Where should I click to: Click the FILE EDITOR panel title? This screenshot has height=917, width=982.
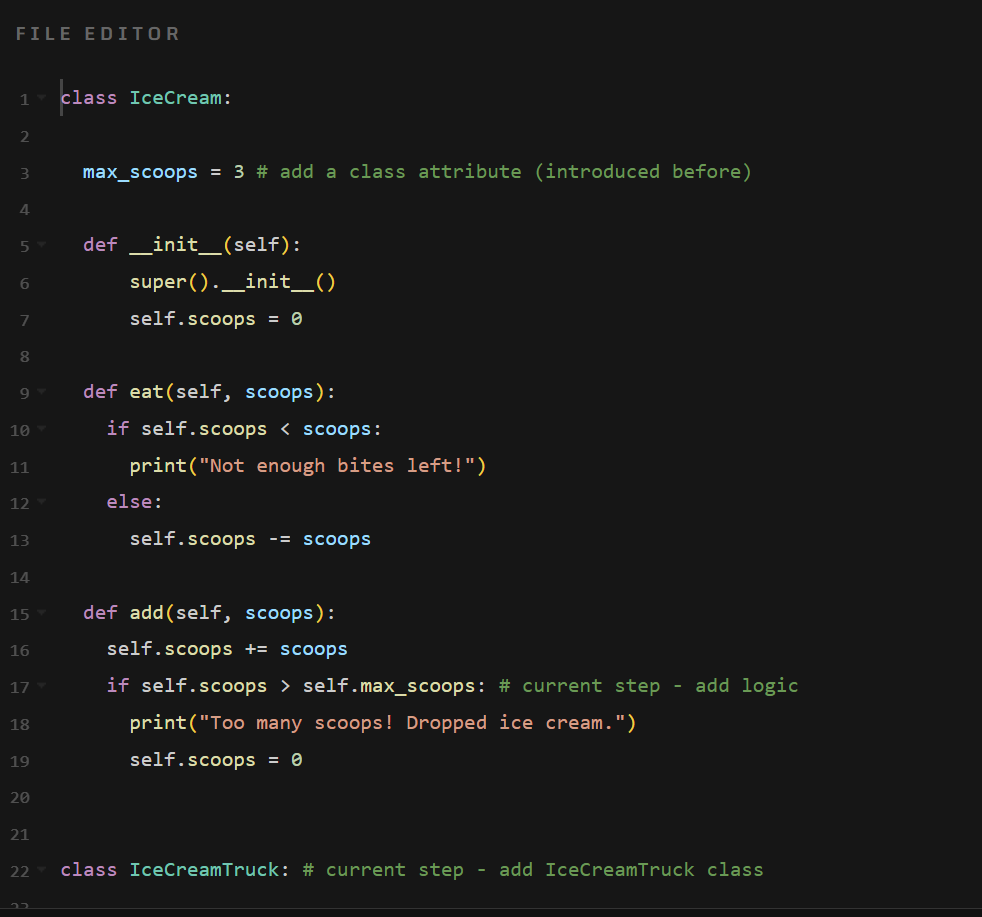[98, 34]
